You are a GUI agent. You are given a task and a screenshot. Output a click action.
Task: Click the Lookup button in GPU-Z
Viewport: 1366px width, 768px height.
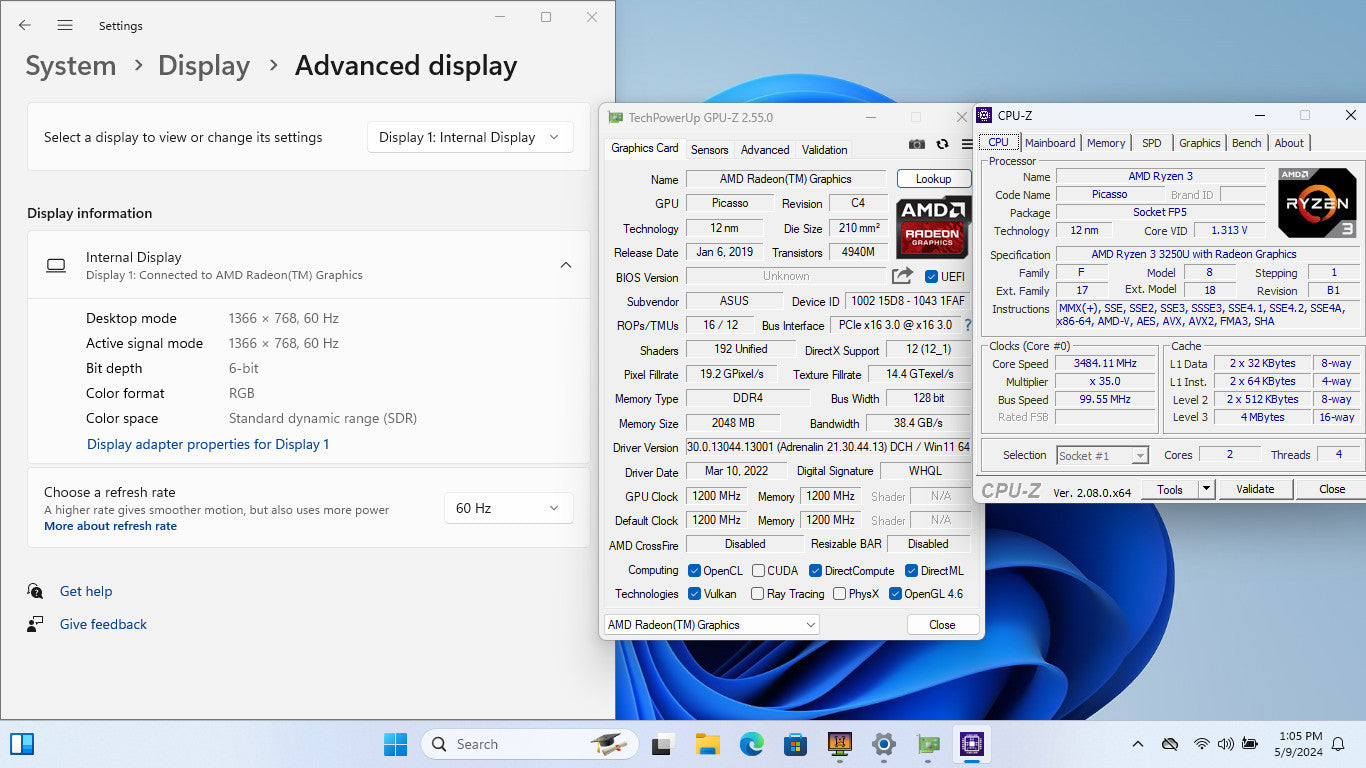click(x=933, y=179)
